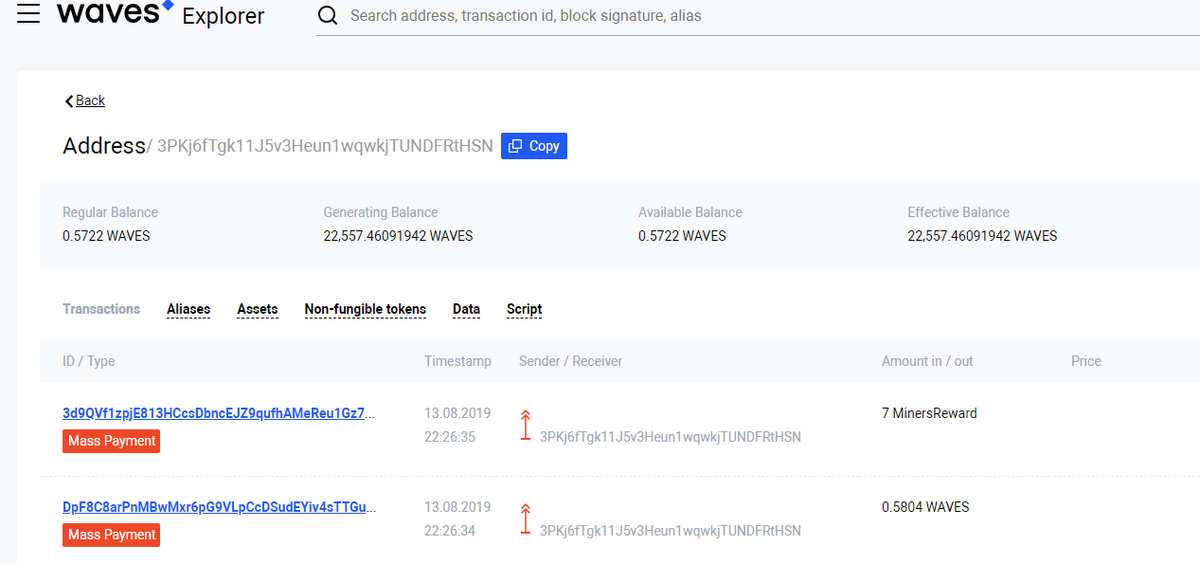Click Mass Payment badge for 7 MinersReward row

[x=111, y=441]
